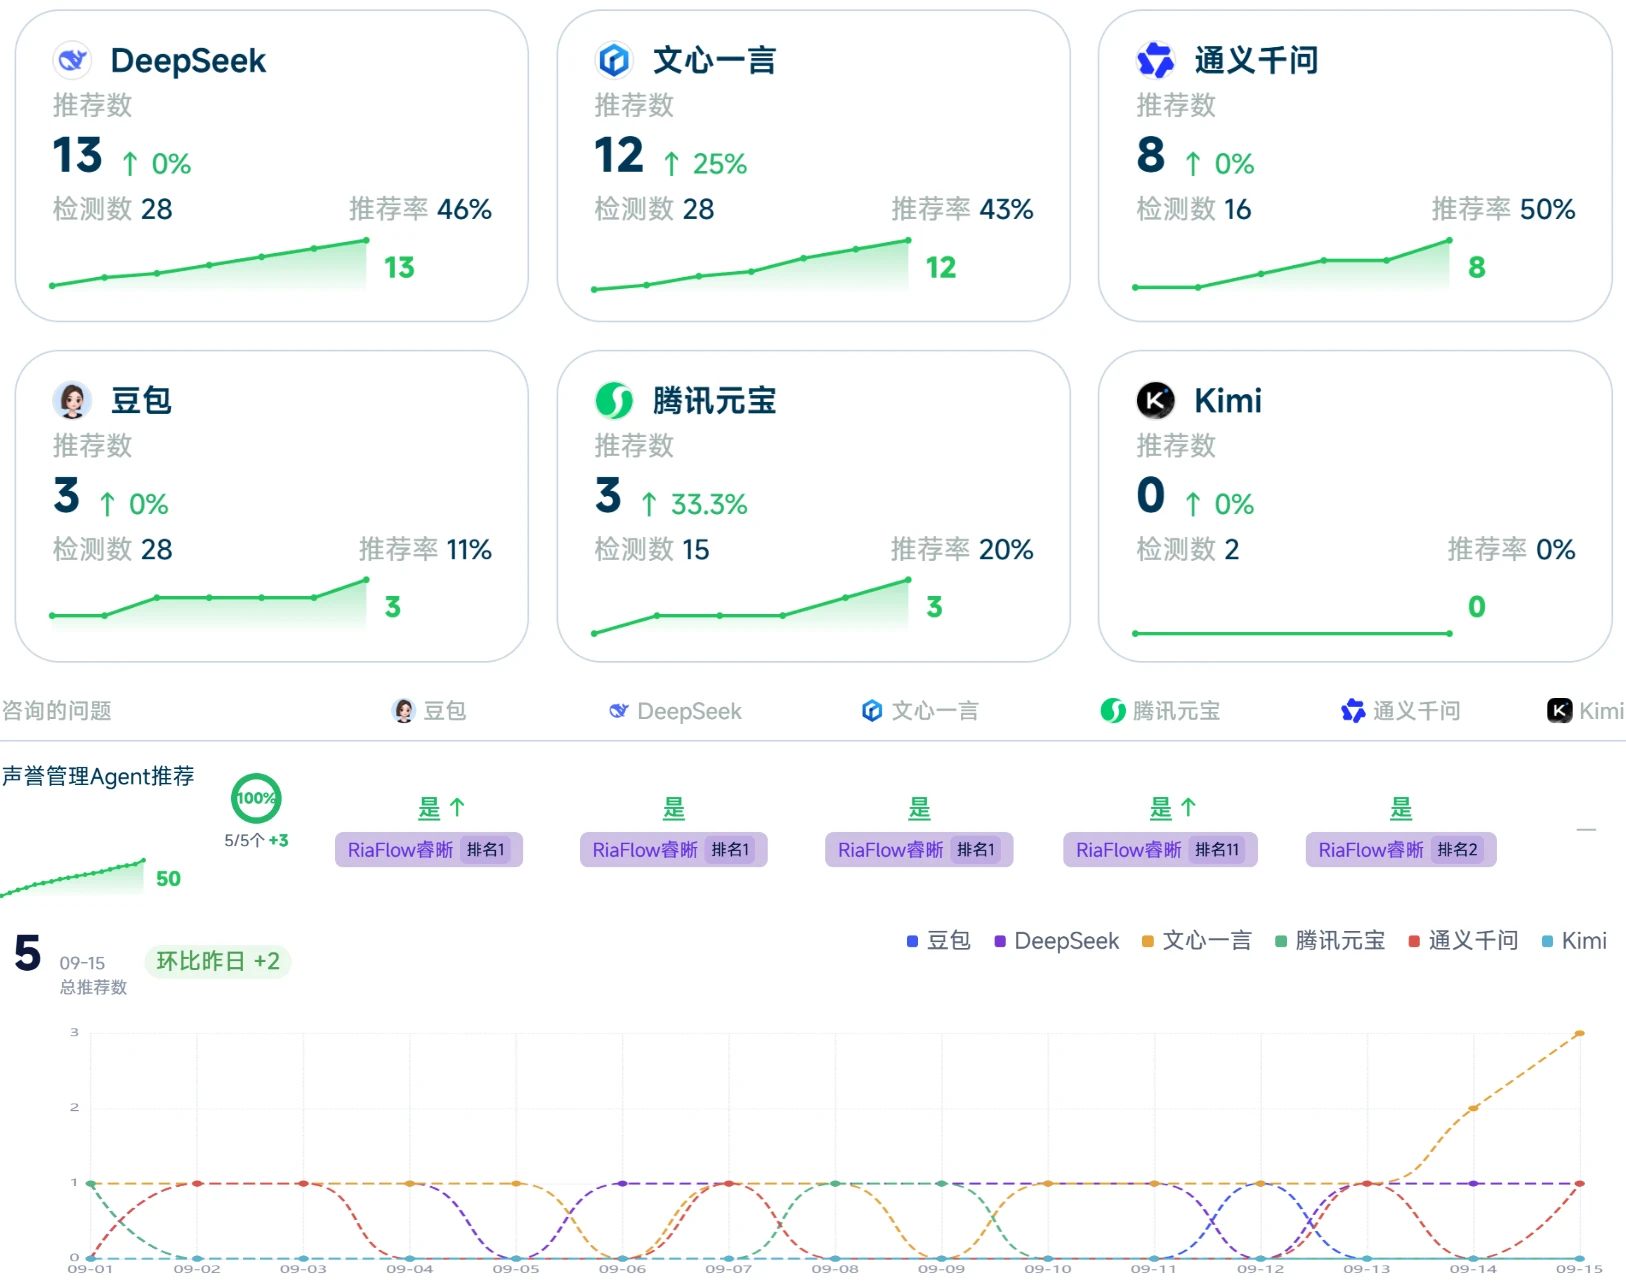Toggle the DeepSeek series in the chart legend

click(x=1056, y=941)
